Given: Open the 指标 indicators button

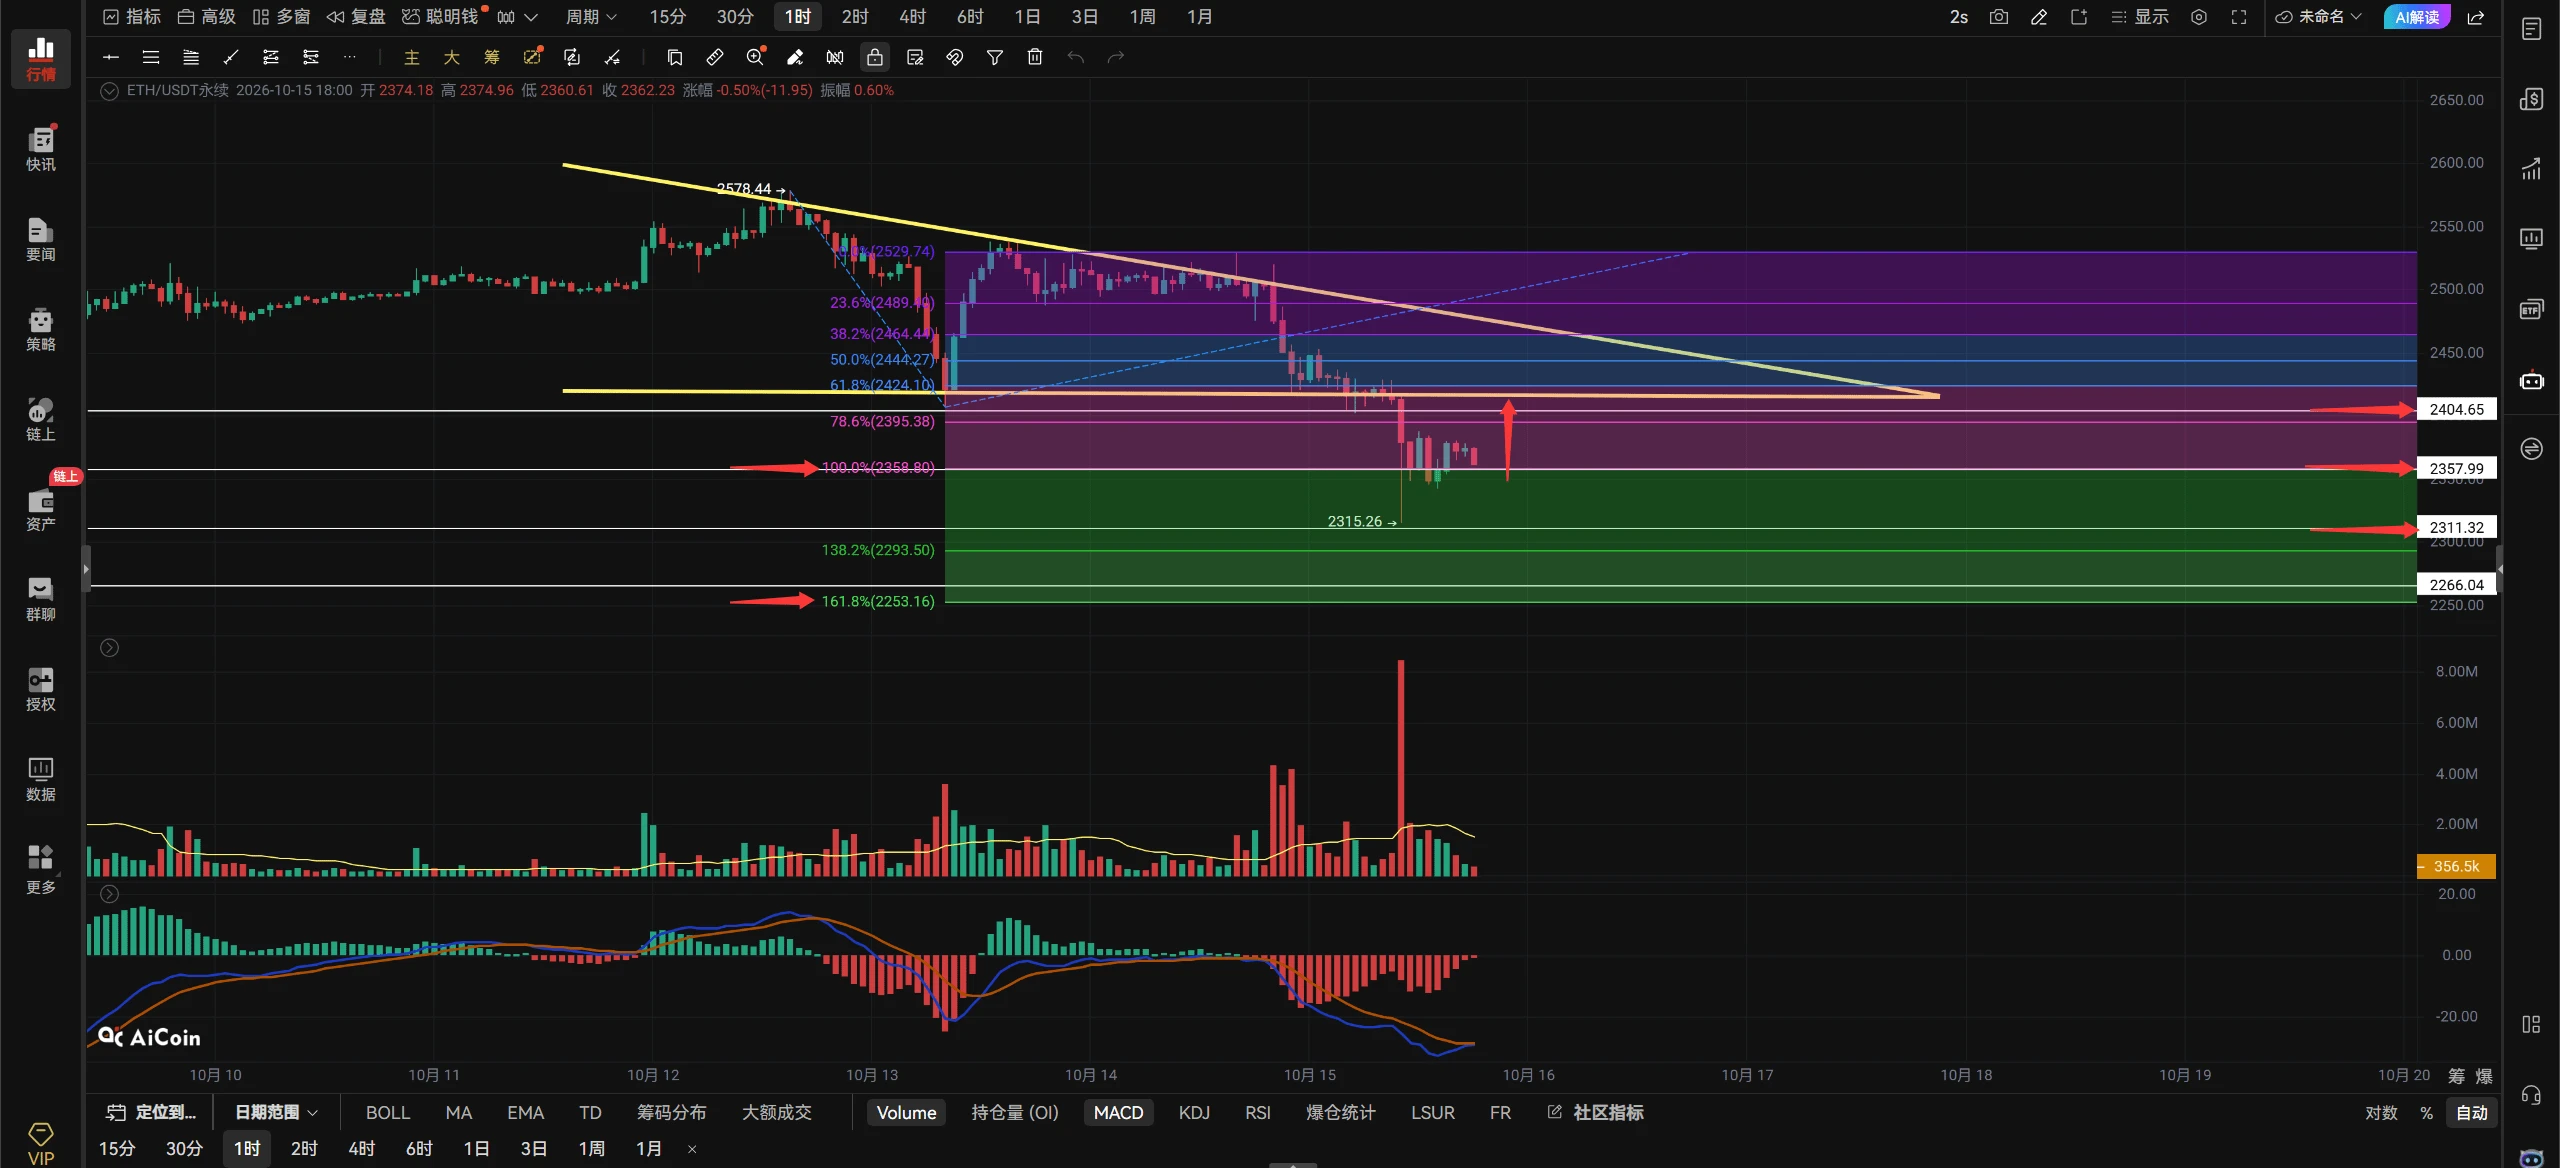Looking at the screenshot, I should pos(132,17).
